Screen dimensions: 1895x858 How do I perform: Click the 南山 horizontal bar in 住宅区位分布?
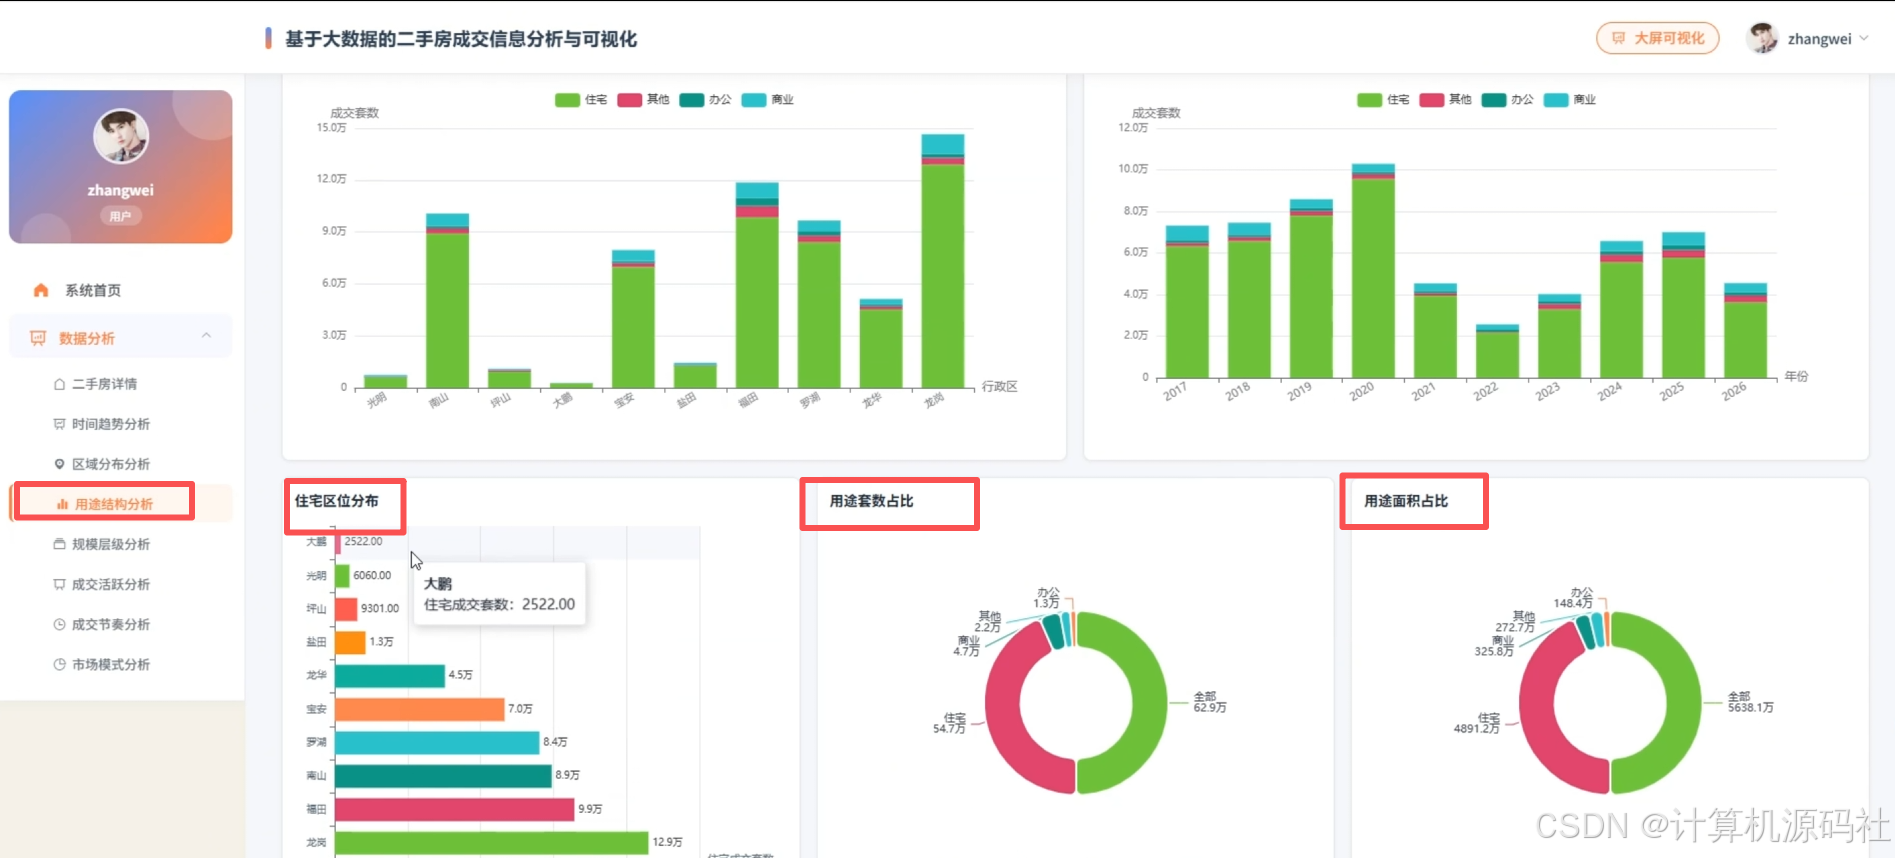(x=444, y=776)
